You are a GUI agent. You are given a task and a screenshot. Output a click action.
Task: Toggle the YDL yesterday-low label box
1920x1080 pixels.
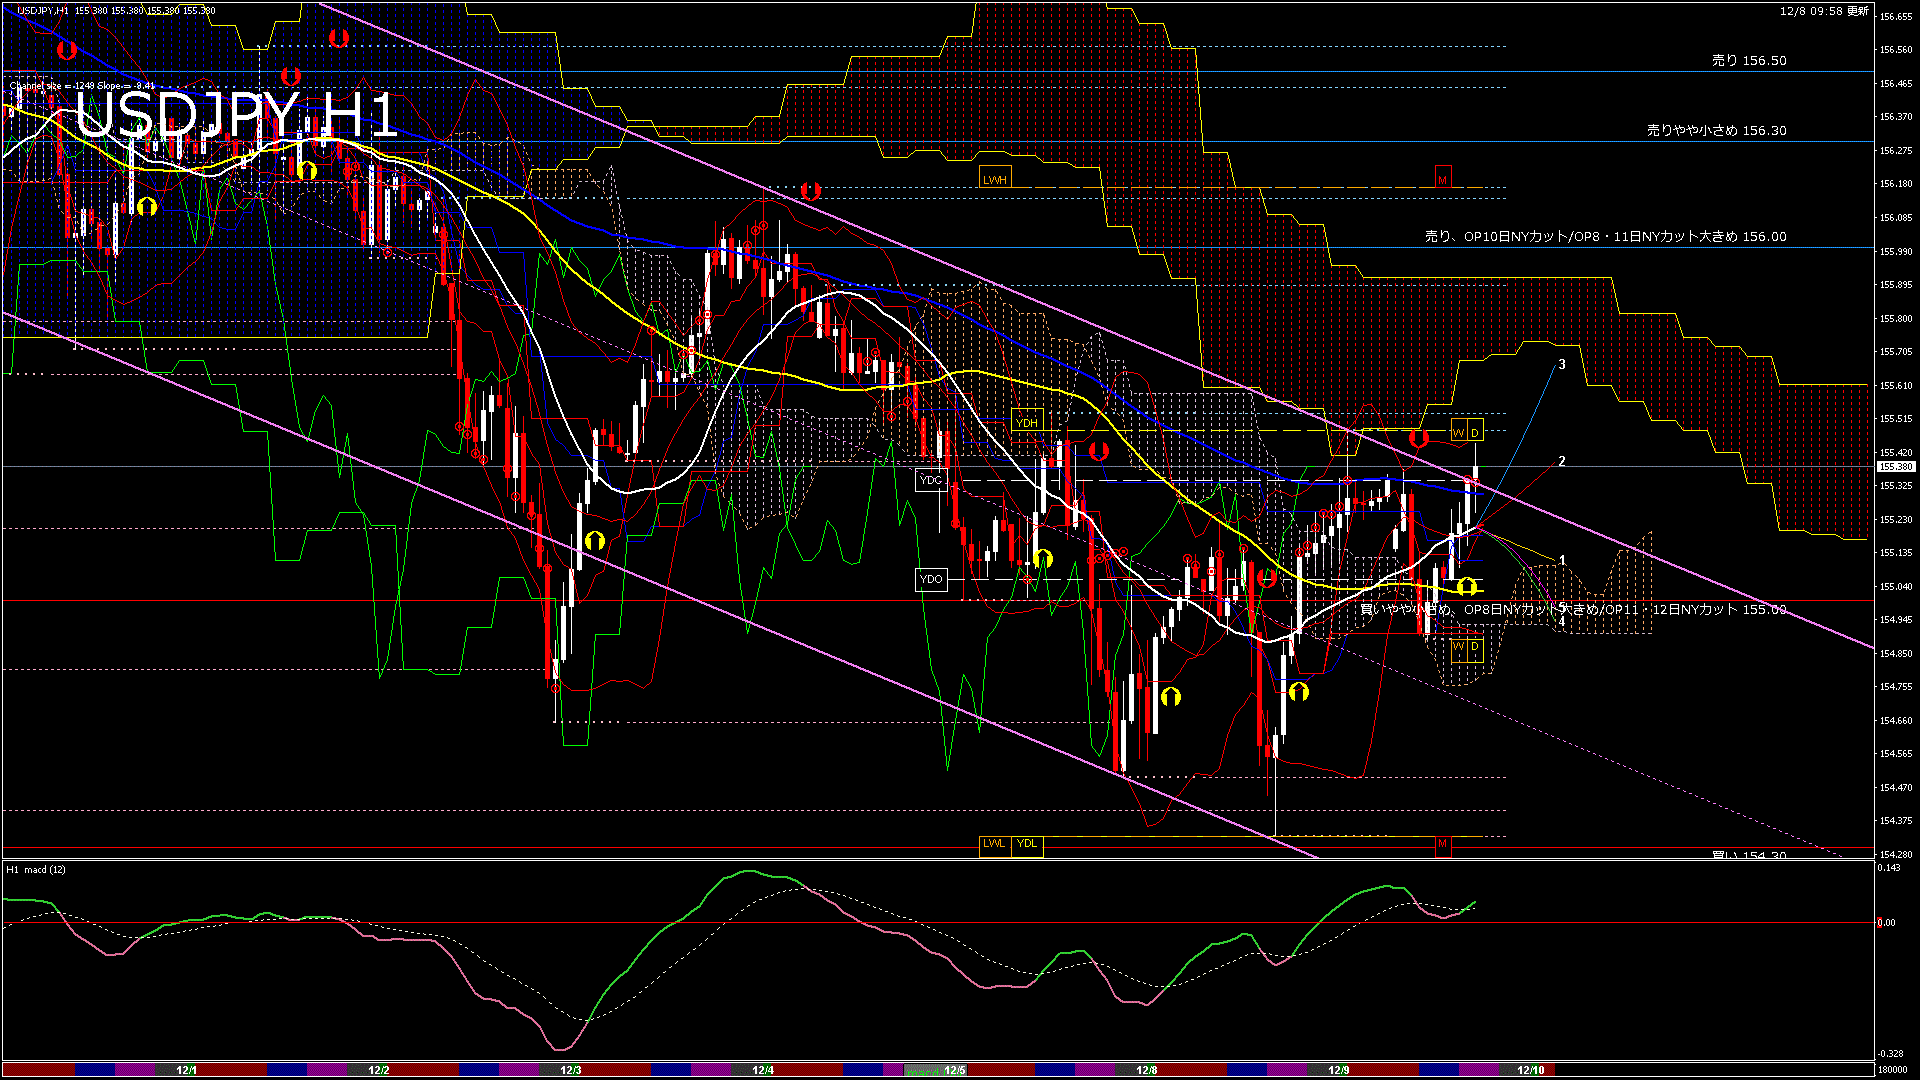[1026, 845]
